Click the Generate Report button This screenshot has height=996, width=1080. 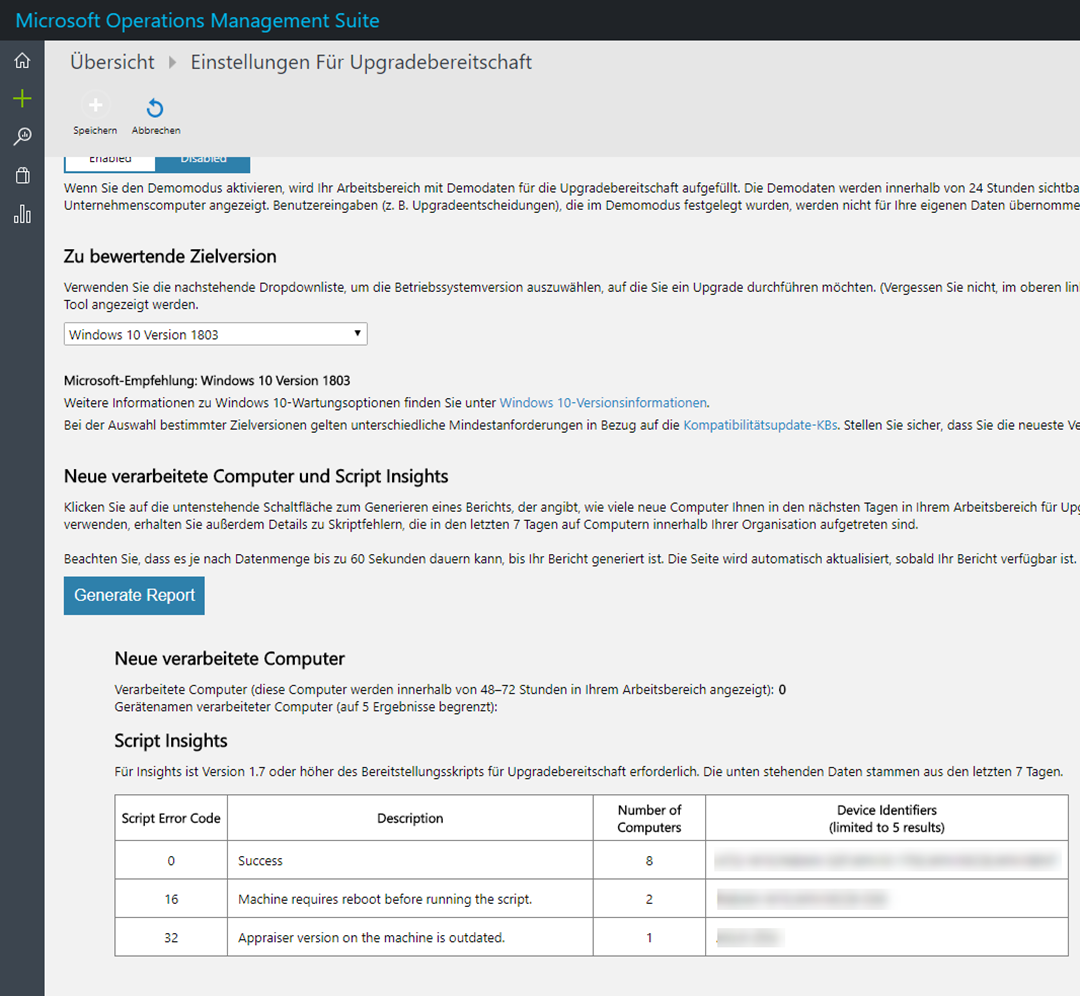134,596
